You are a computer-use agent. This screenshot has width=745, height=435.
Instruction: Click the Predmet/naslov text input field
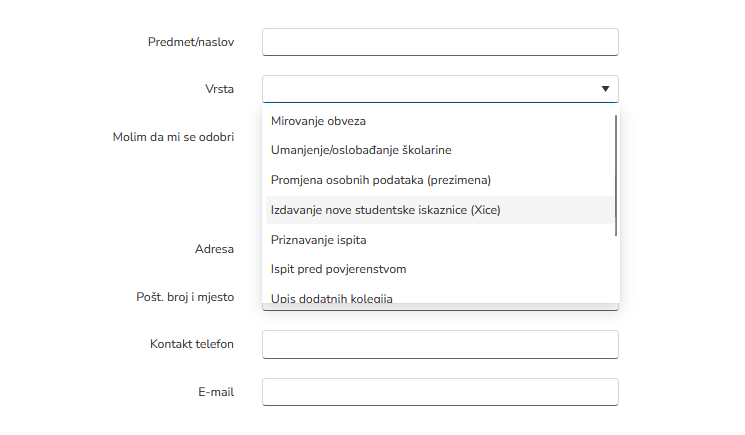440,42
